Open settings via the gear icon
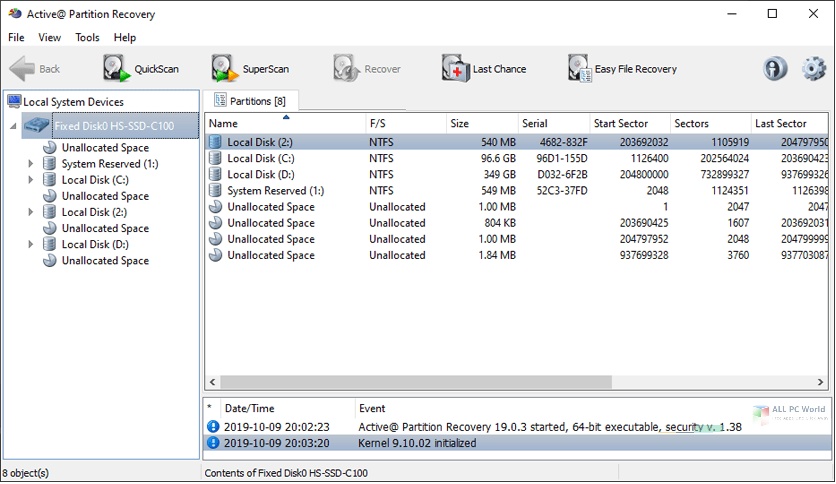This screenshot has width=836, height=484. 814,69
